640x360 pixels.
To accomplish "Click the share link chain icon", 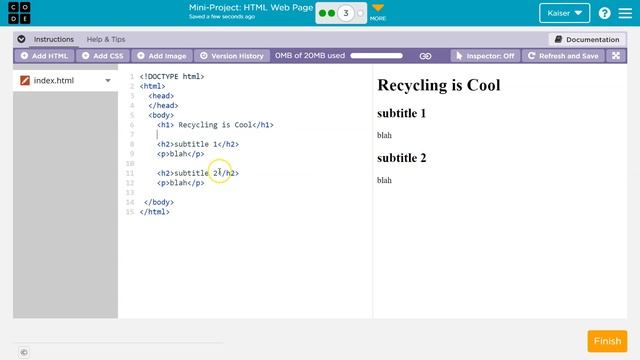I will (x=425, y=56).
